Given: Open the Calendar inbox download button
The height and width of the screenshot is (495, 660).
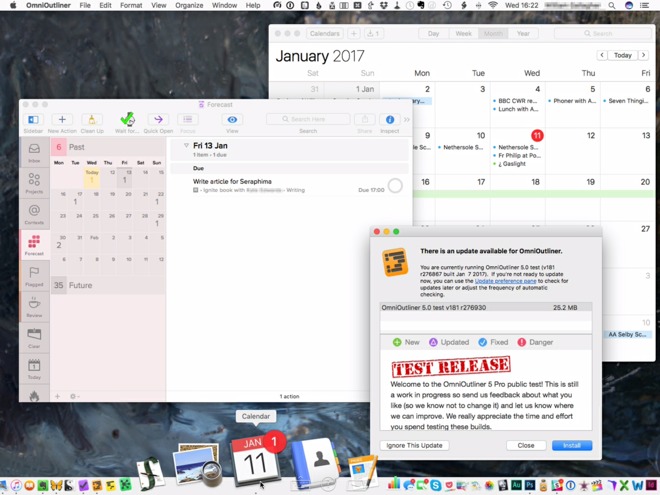Looking at the screenshot, I should point(373,33).
